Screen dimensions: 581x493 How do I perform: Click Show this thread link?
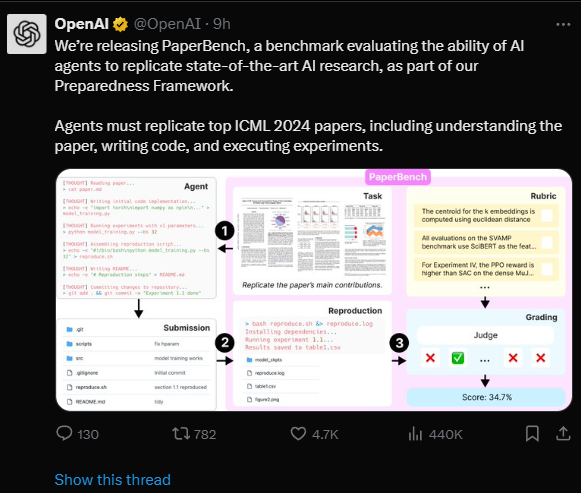click(x=112, y=480)
